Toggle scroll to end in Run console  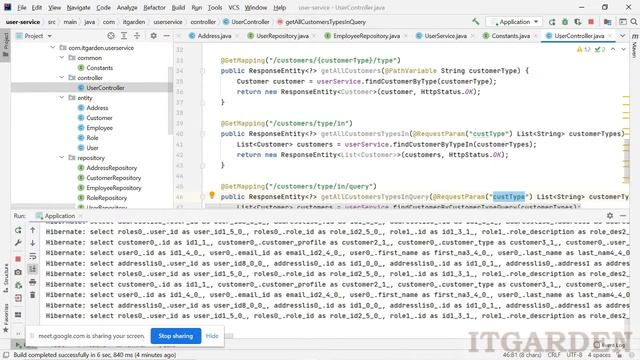click(33, 269)
